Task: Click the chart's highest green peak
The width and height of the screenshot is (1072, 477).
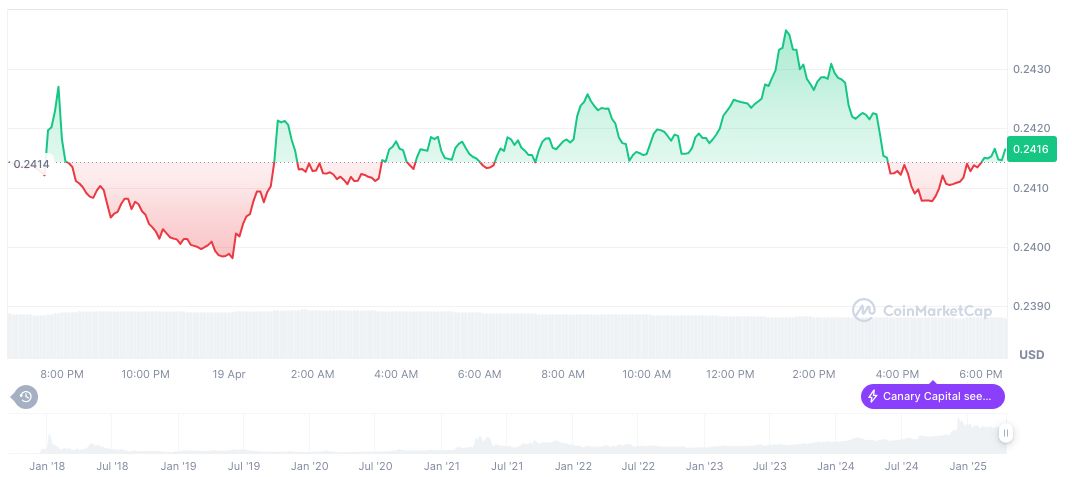Action: pos(786,31)
